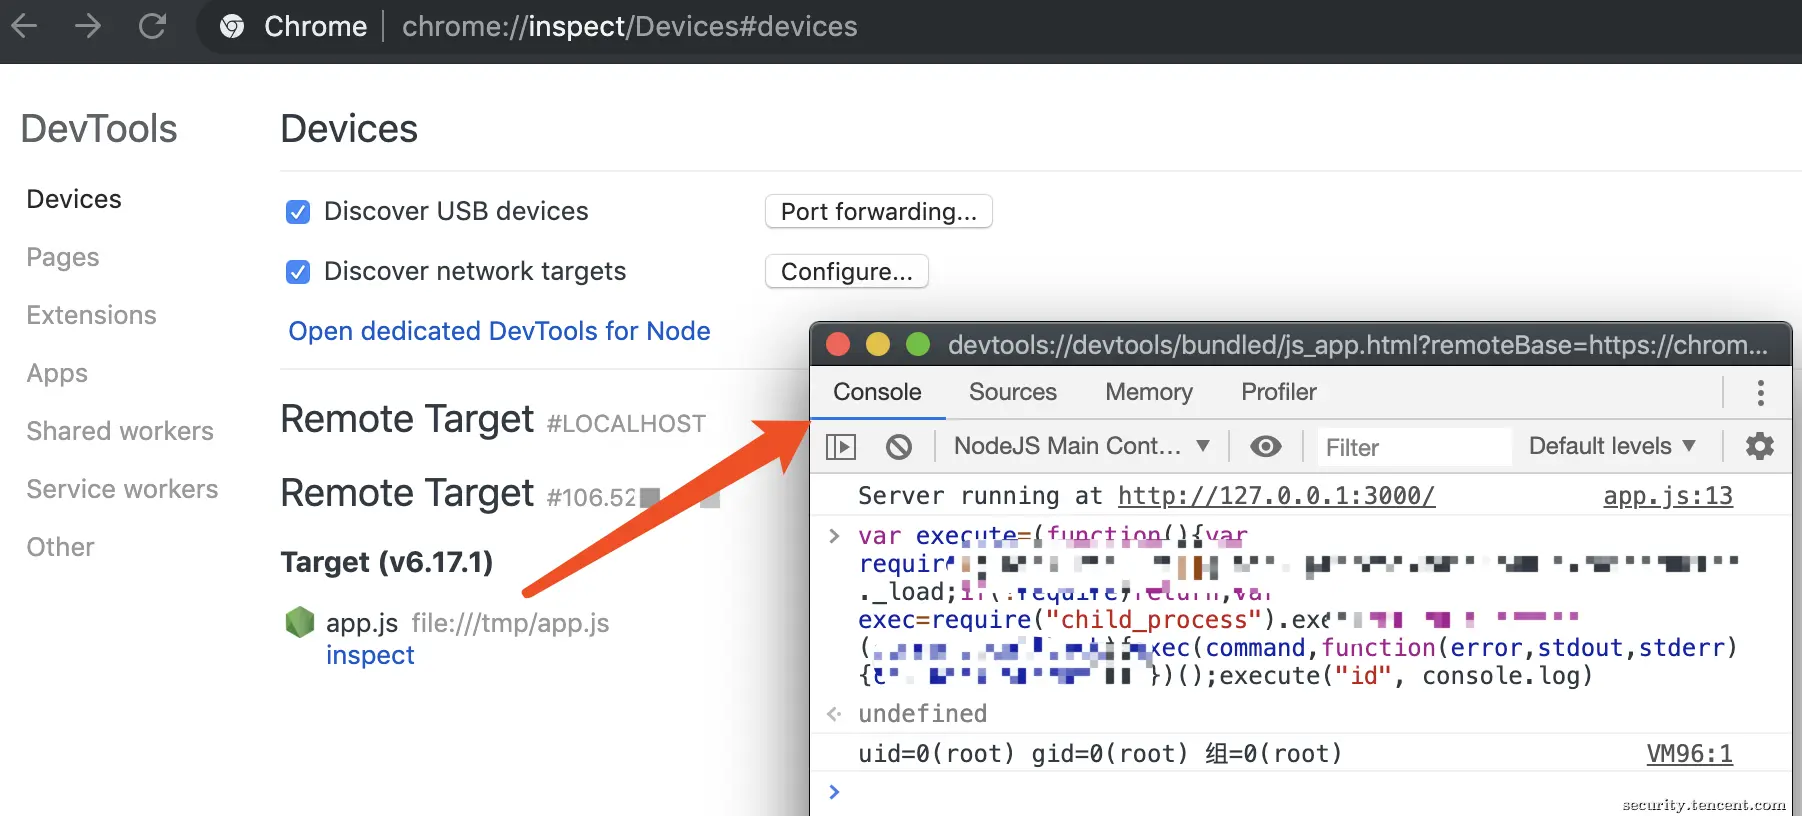Switch to the Memory tab
The width and height of the screenshot is (1802, 816).
[x=1149, y=392]
